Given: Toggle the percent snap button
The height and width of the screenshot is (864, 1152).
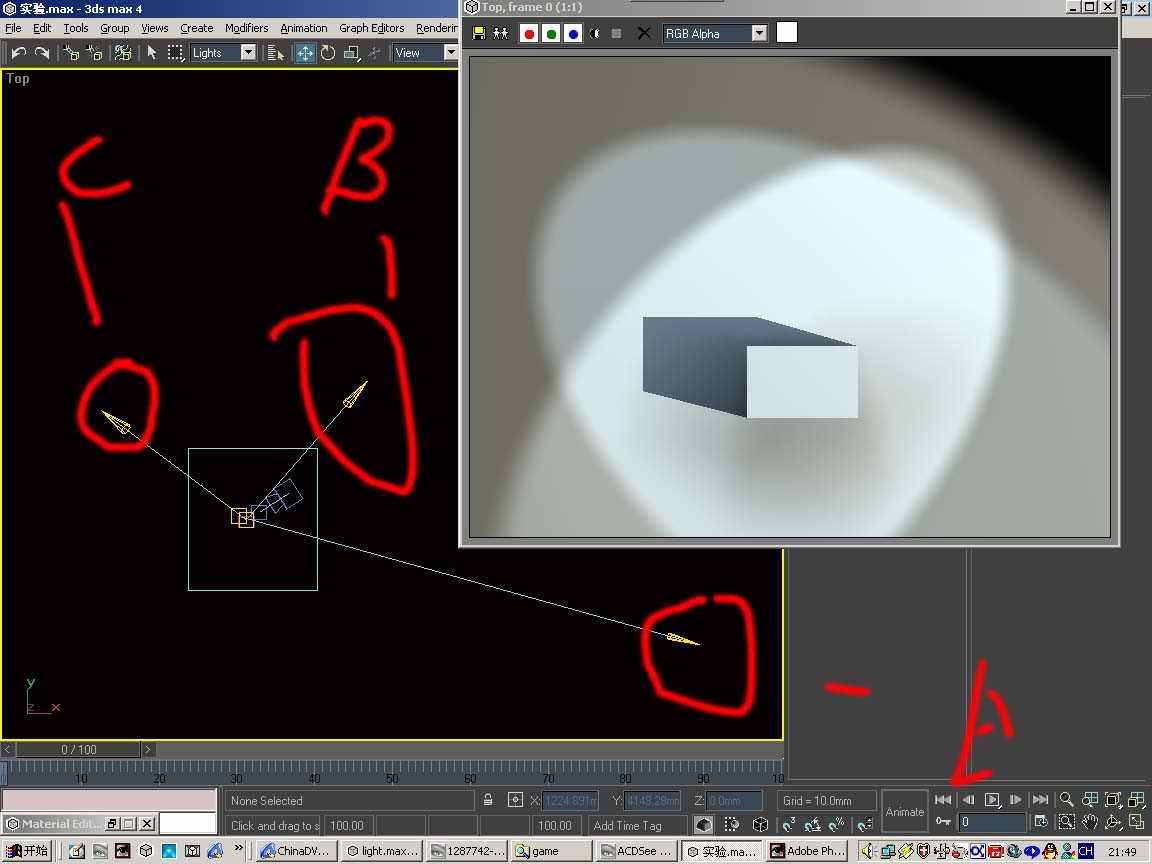Looking at the screenshot, I should click(x=837, y=825).
